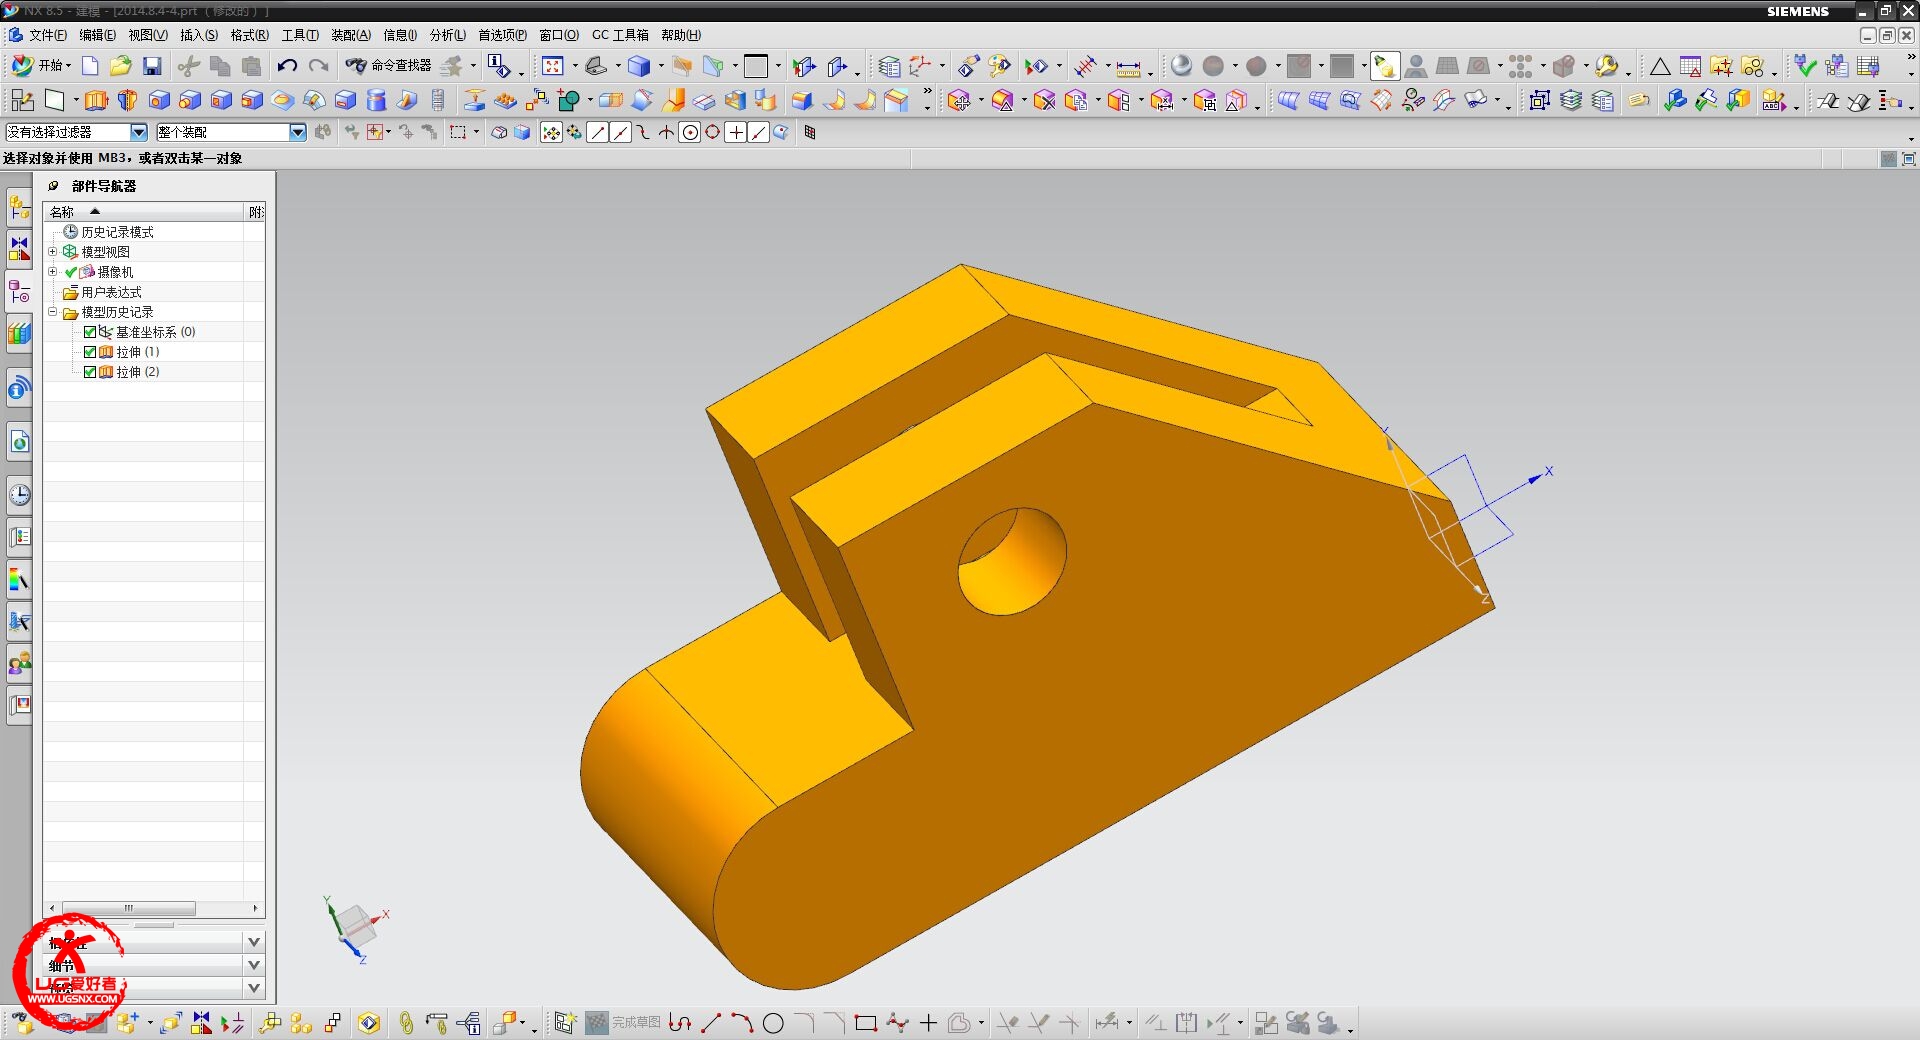This screenshot has height=1040, width=1920.
Task: Open the Command Finder (命令查找器)
Action: [389, 66]
